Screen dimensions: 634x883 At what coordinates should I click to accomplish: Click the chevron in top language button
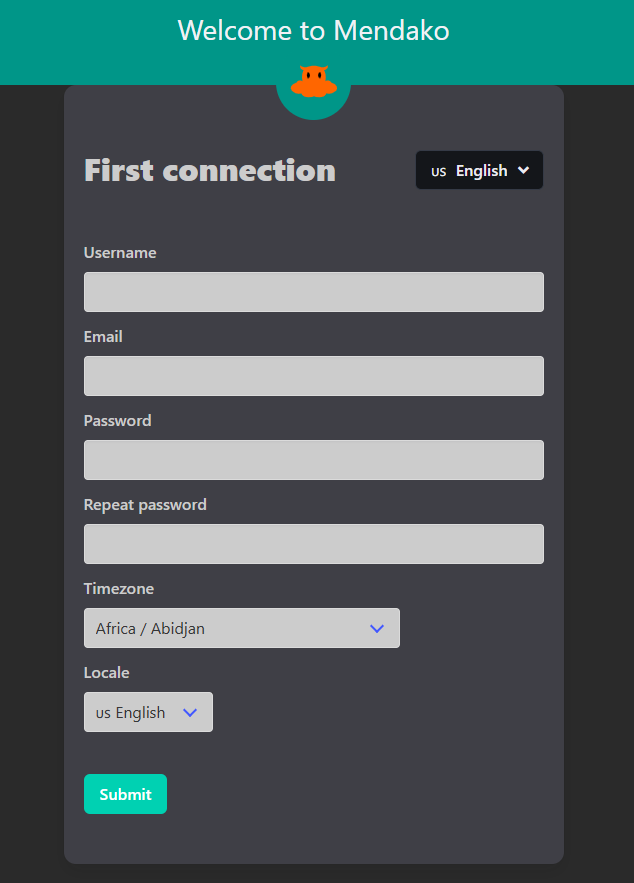tap(523, 170)
